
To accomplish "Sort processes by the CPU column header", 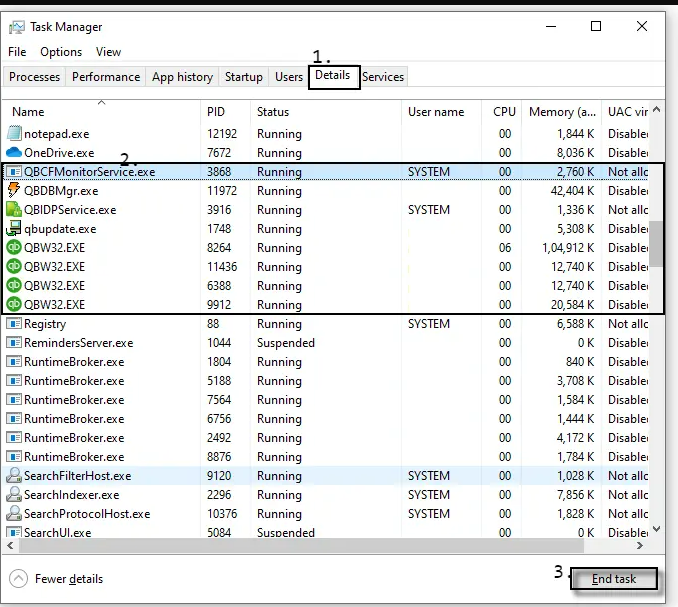I will [x=502, y=112].
